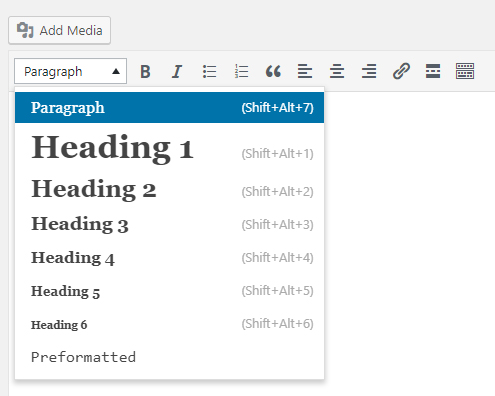Screen dimensions: 495x396
Task: Choose Heading 2 format
Action: pos(169,189)
